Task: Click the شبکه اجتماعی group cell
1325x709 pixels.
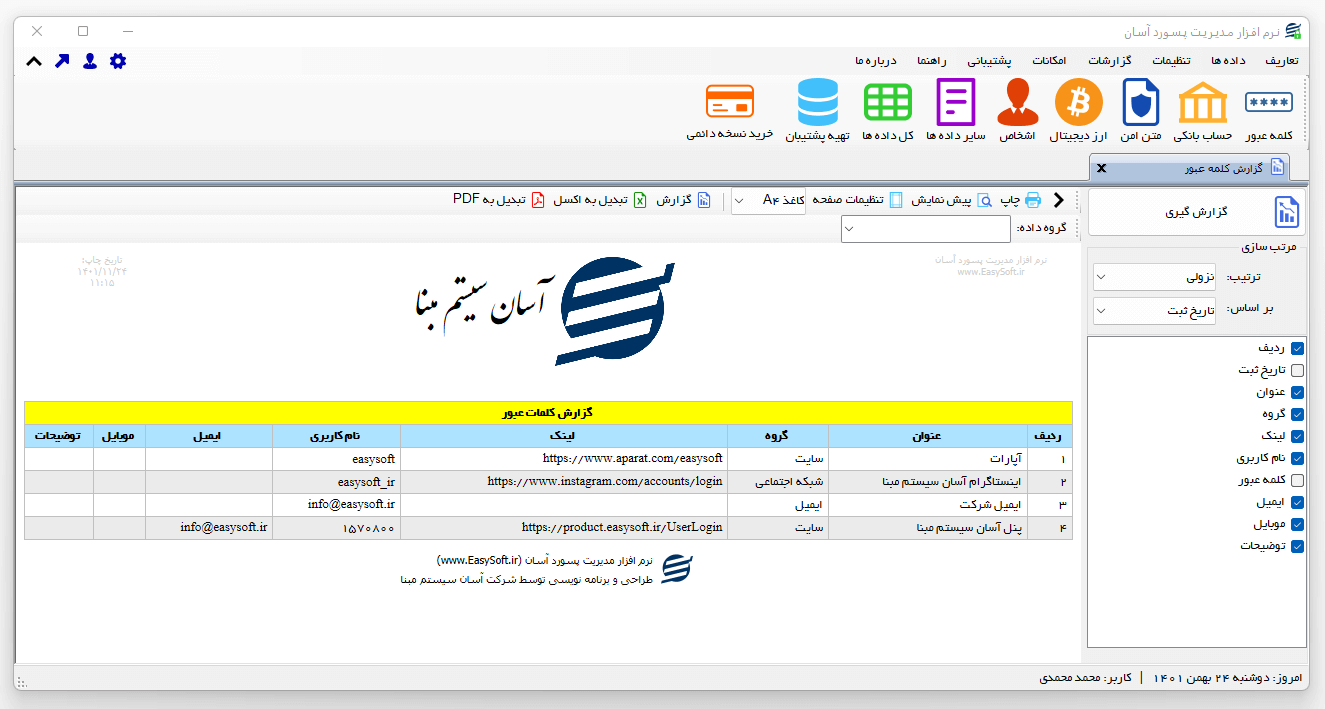Action: coord(778,482)
